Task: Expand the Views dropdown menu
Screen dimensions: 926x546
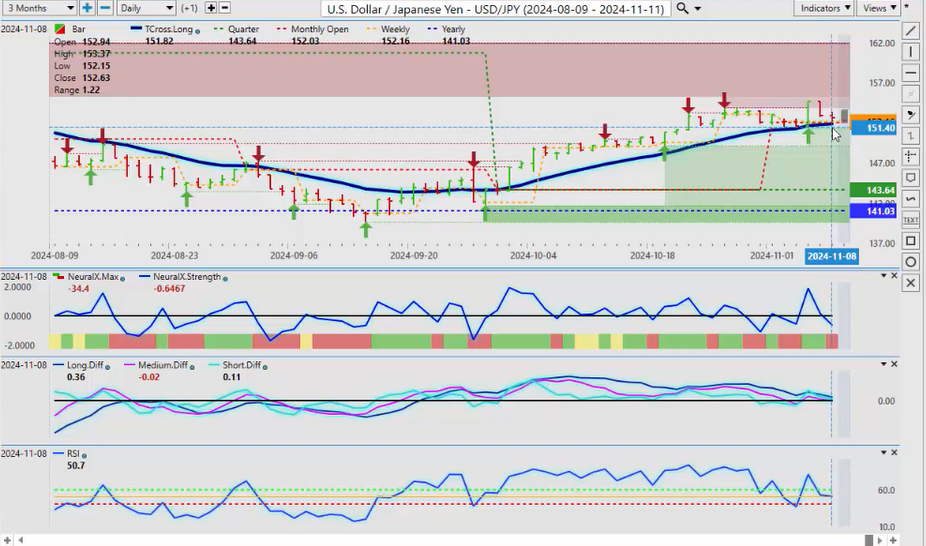Action: [879, 8]
